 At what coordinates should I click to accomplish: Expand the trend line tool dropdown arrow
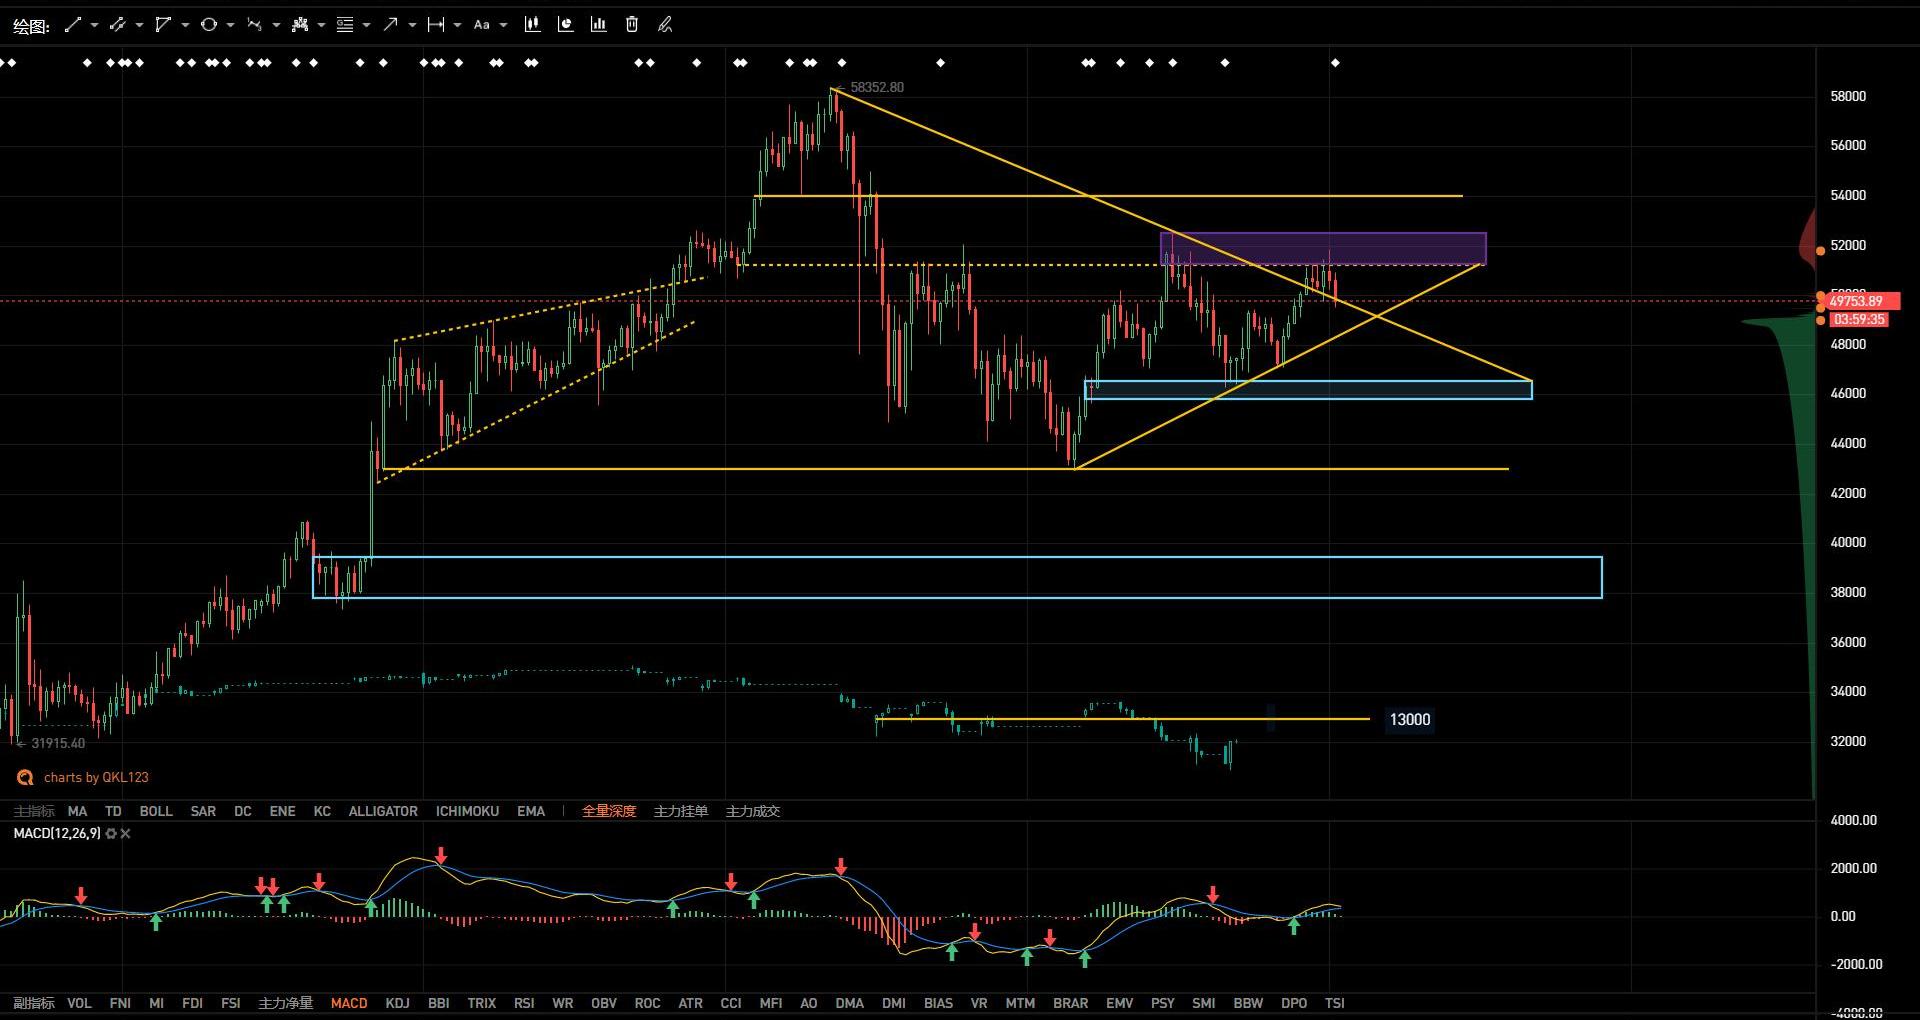tap(94, 25)
